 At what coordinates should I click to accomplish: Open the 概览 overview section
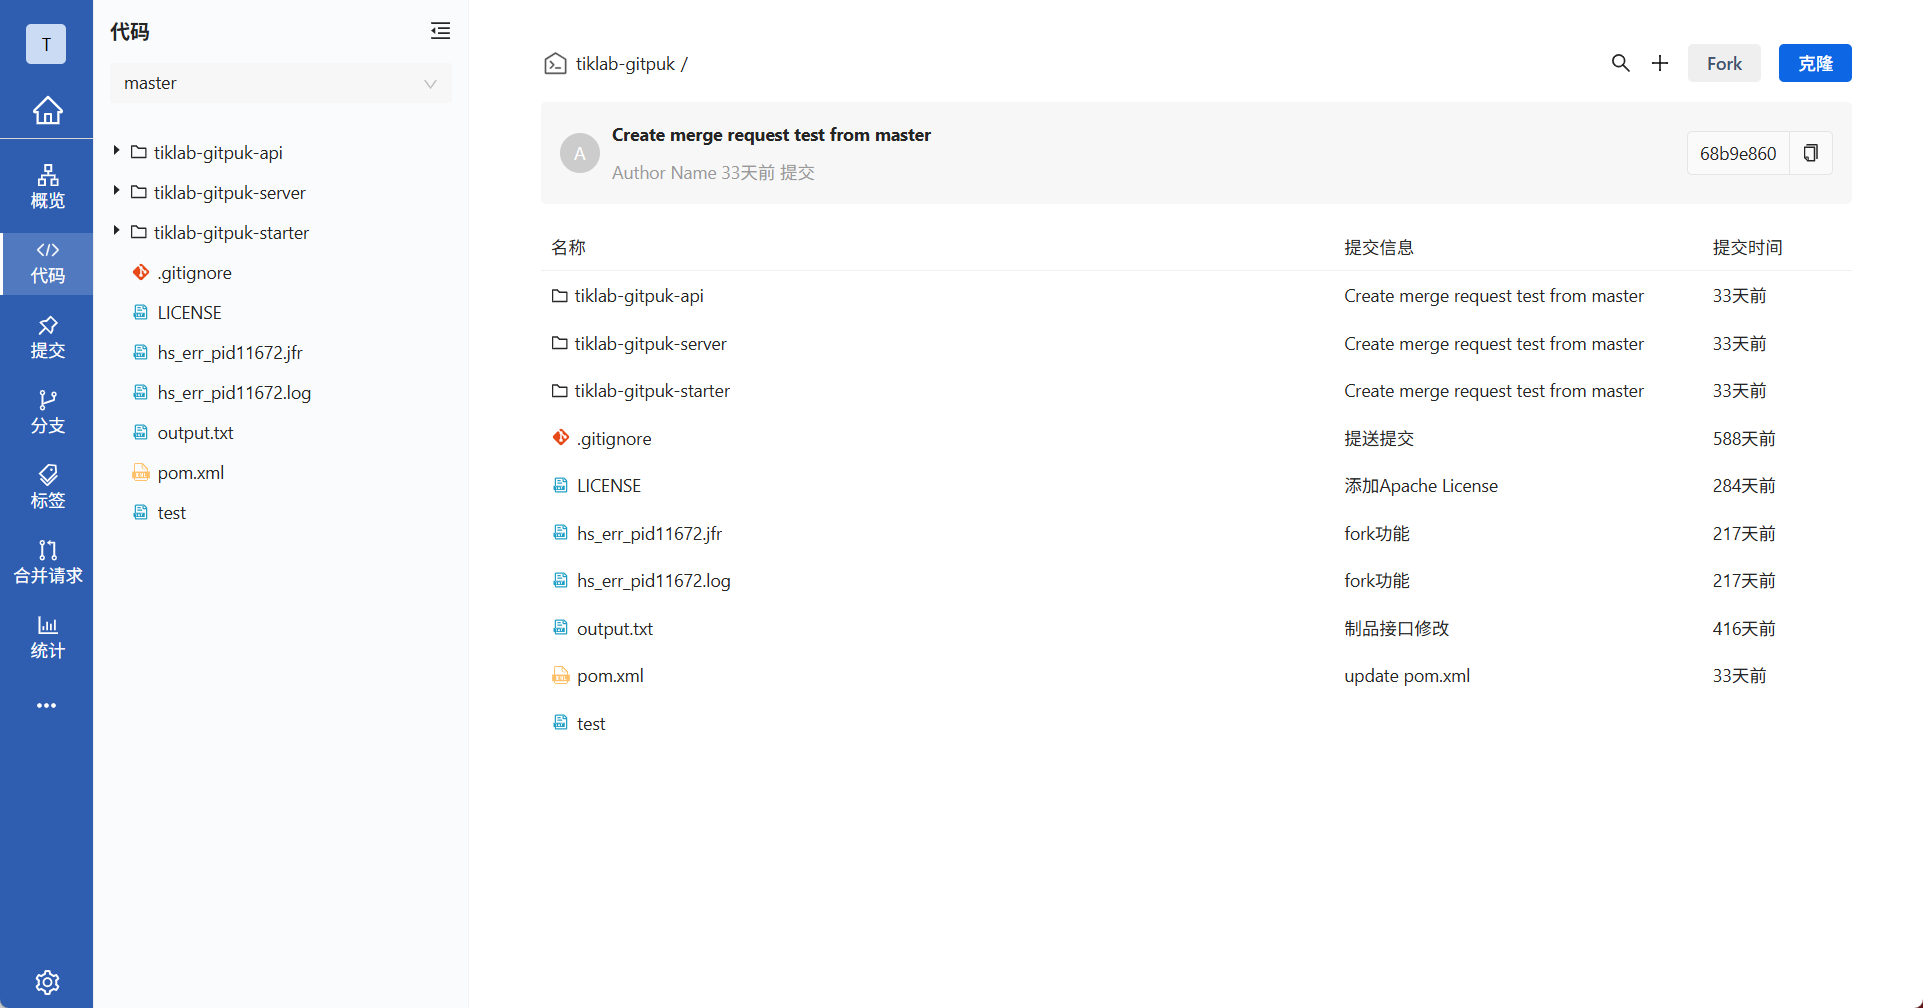tap(47, 187)
